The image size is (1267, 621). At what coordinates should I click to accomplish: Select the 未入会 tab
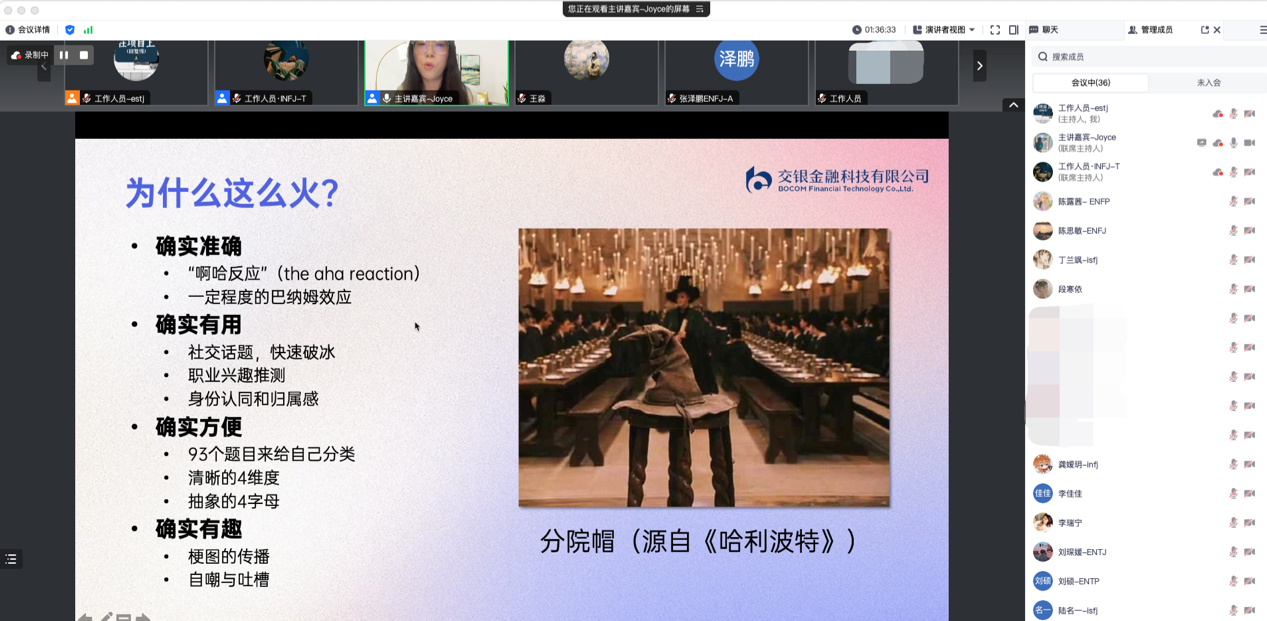coord(1208,83)
